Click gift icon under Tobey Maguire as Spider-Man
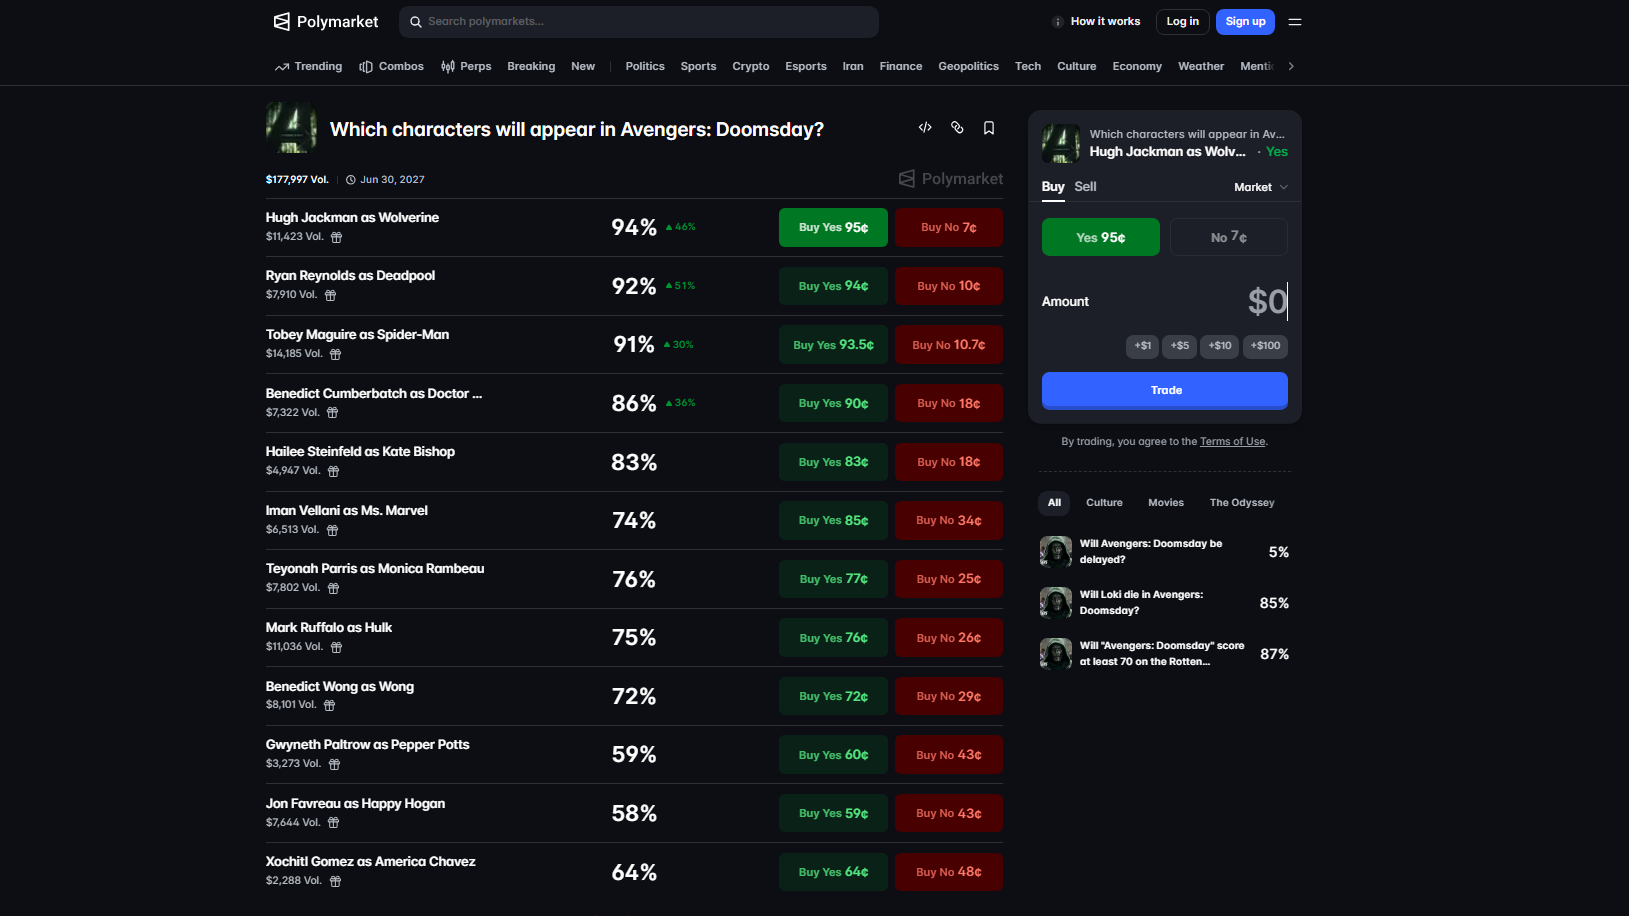 pyautogui.click(x=336, y=355)
